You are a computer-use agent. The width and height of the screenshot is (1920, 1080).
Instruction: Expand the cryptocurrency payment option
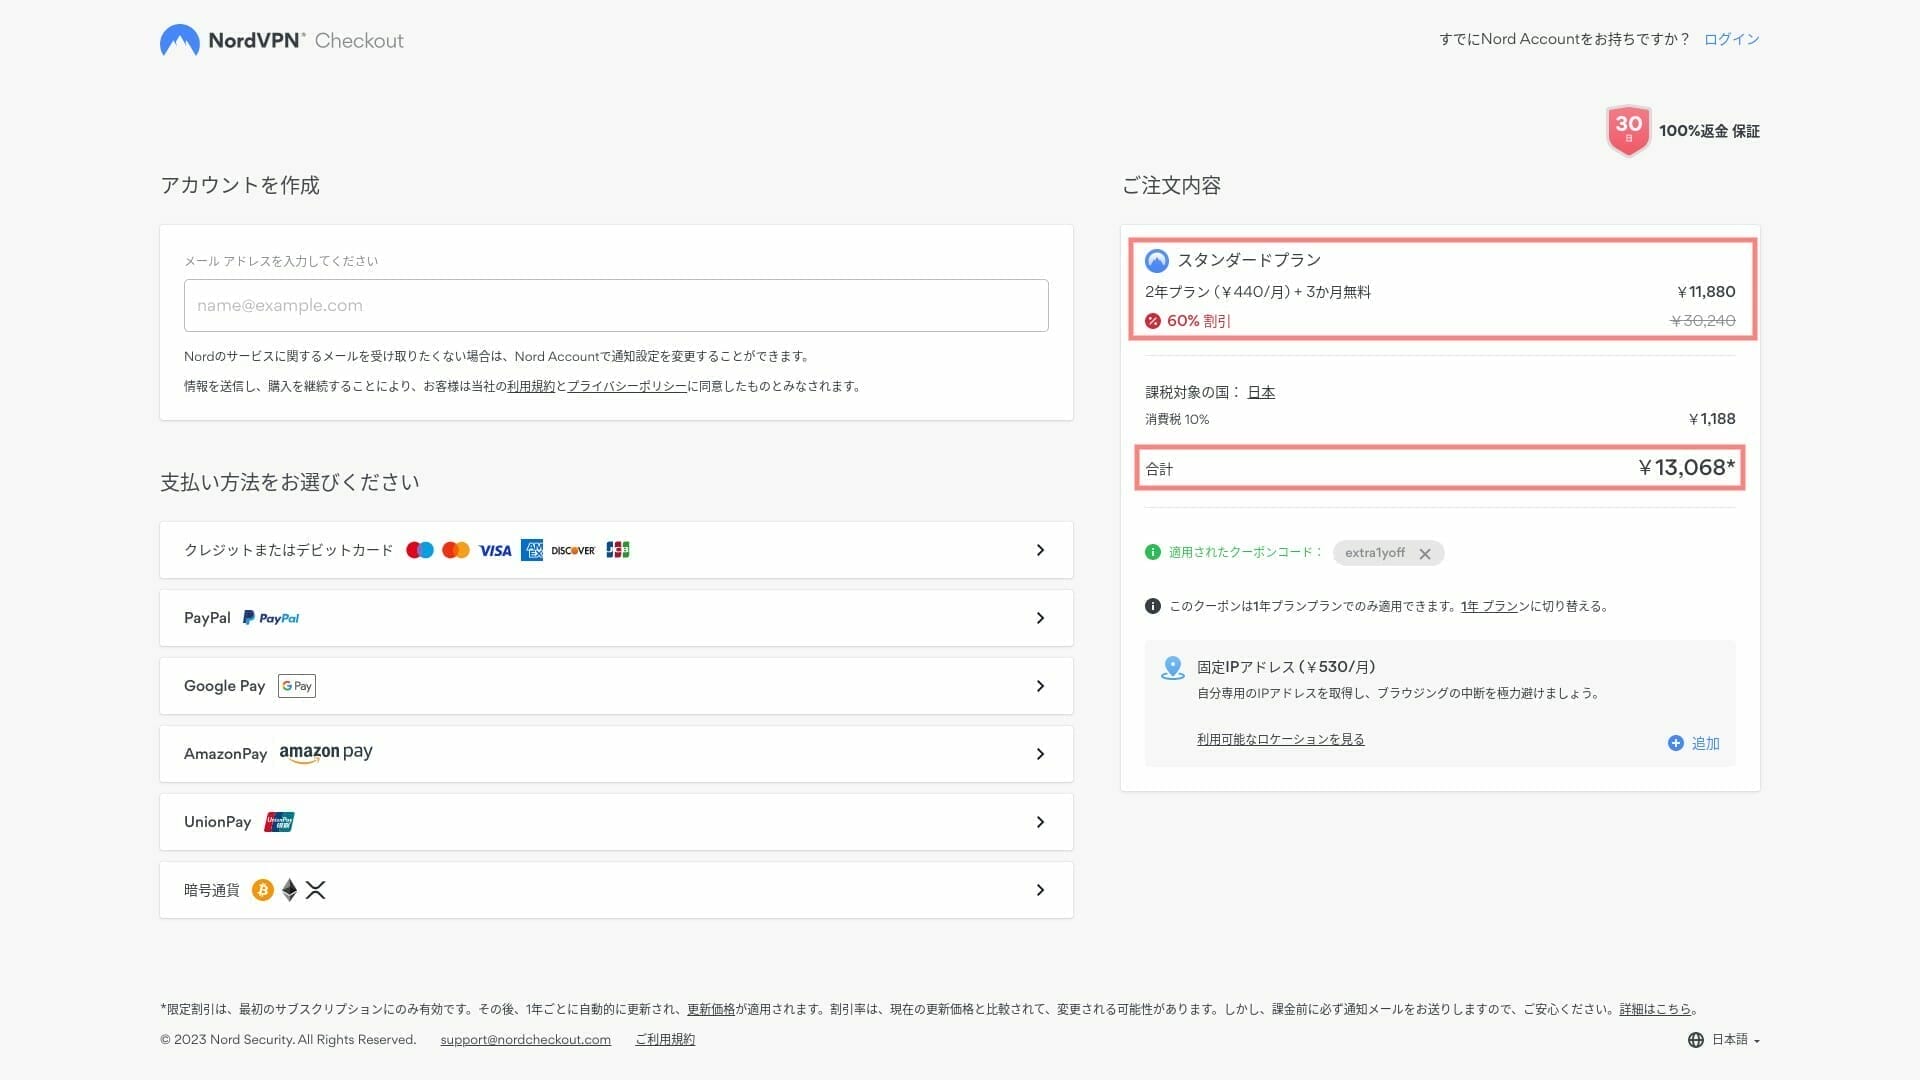point(616,890)
